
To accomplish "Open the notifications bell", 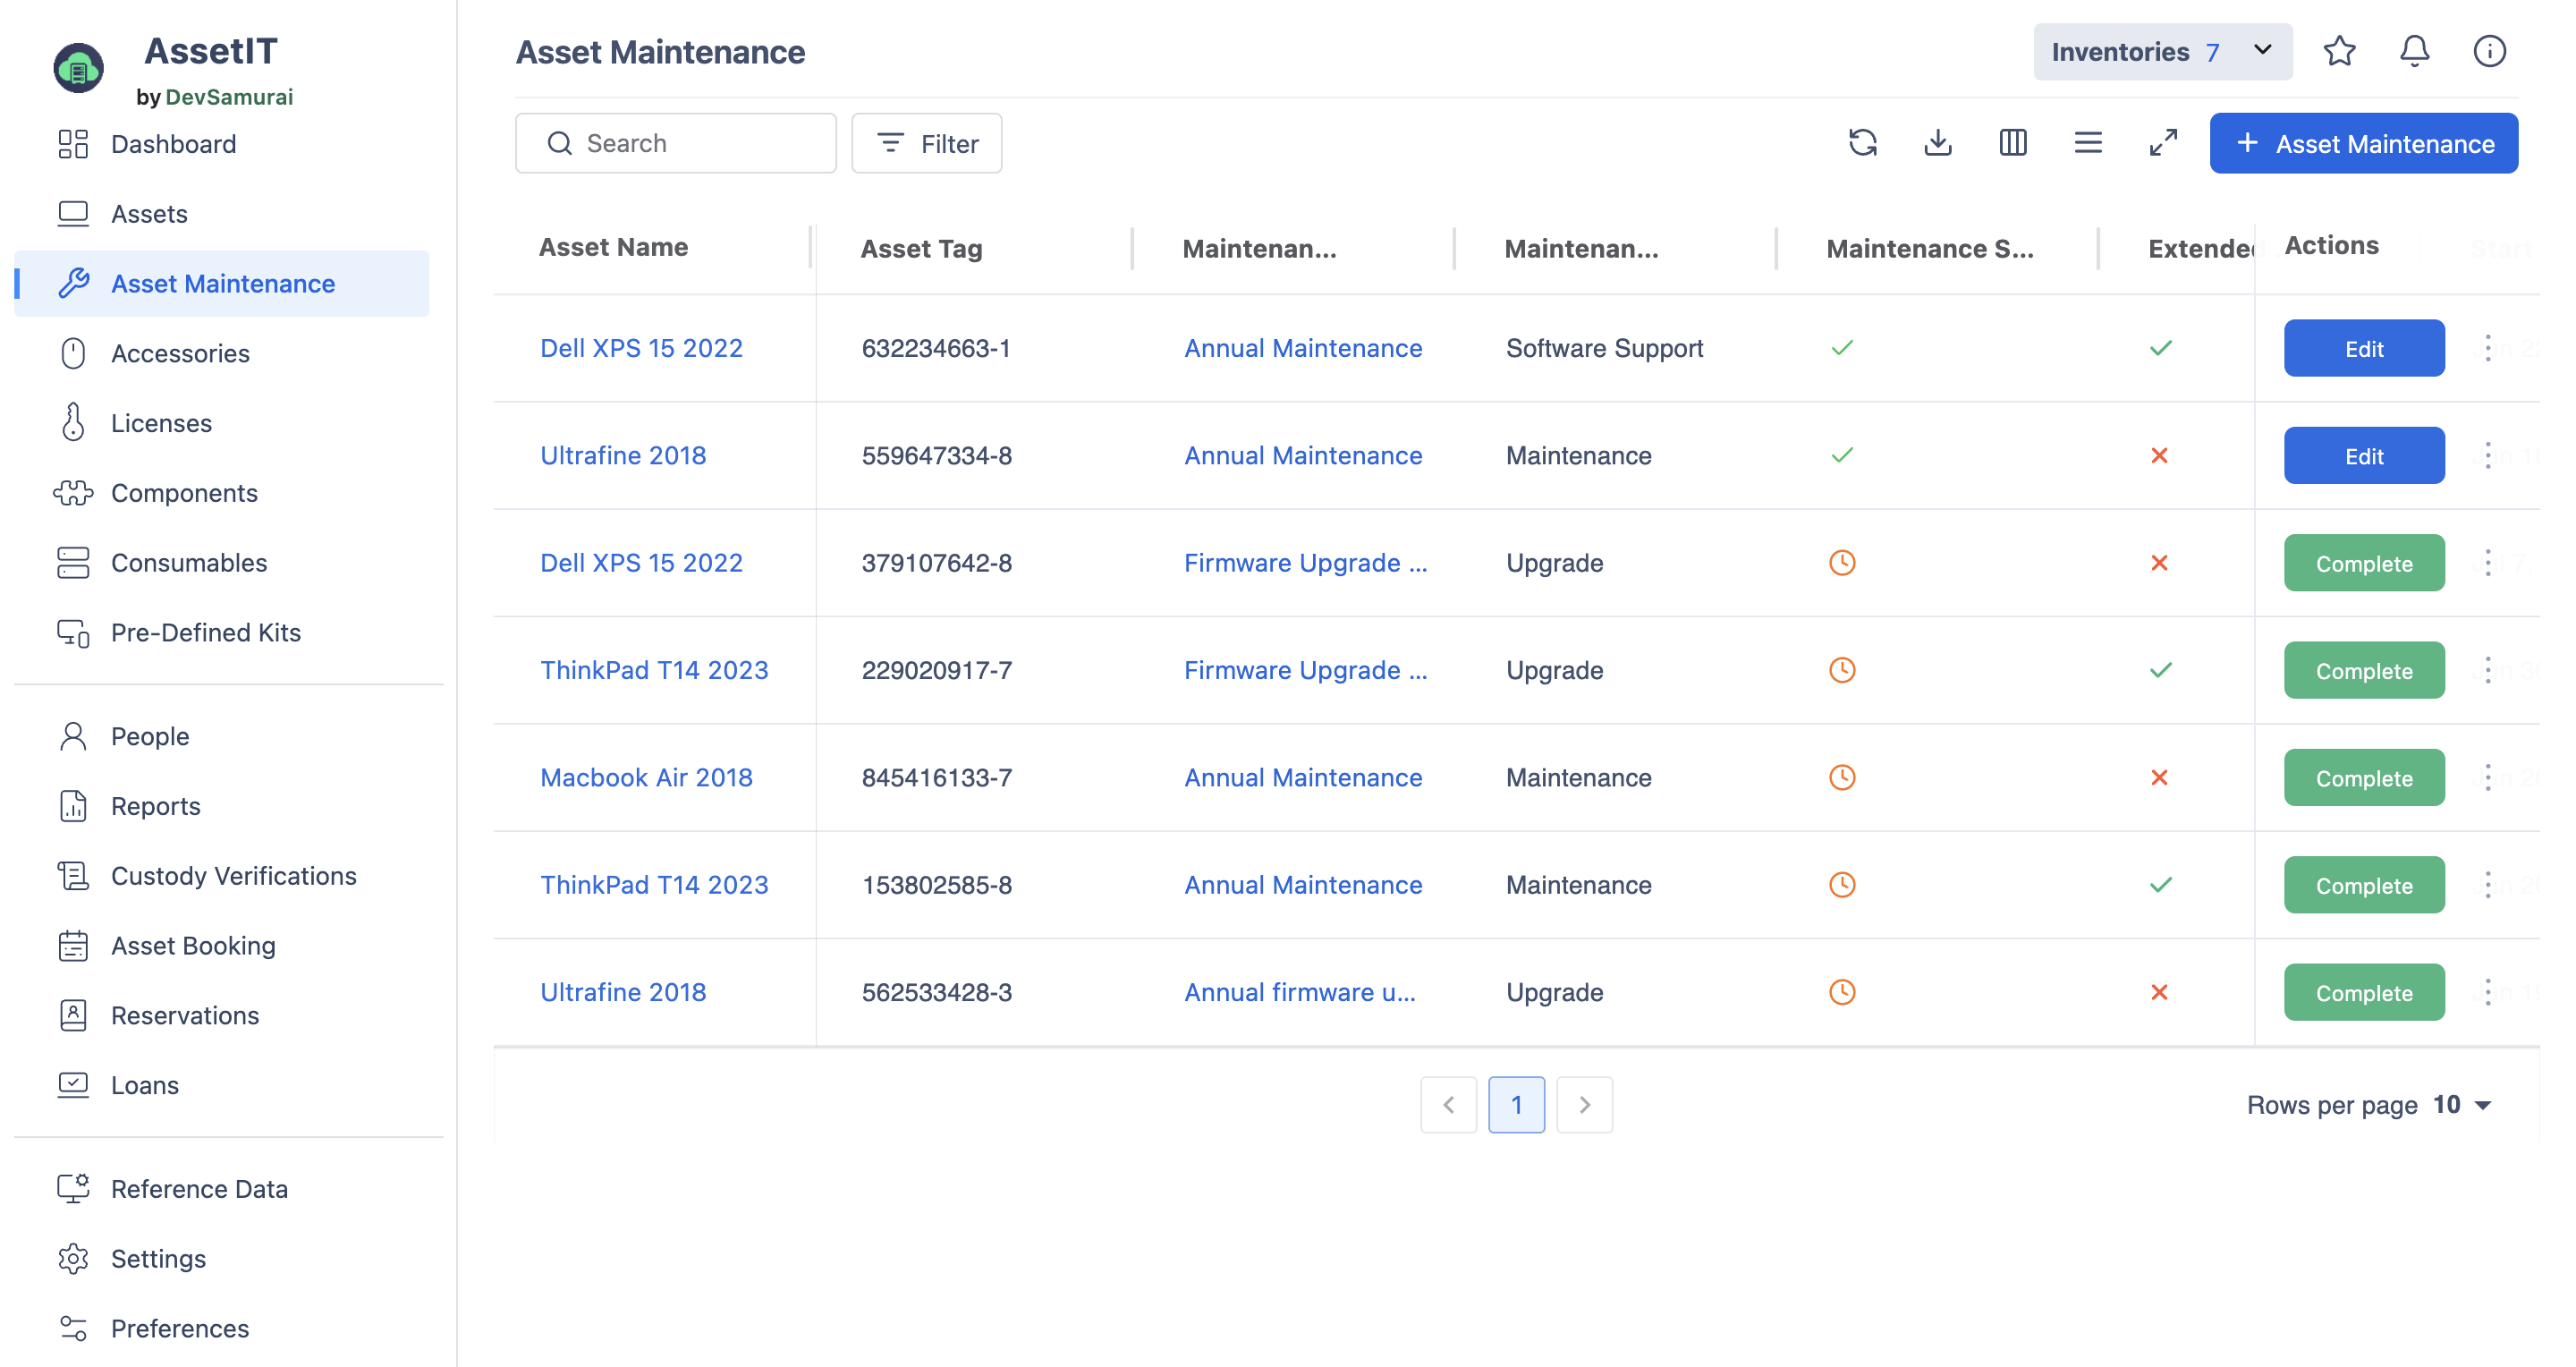I will pyautogui.click(x=2414, y=51).
